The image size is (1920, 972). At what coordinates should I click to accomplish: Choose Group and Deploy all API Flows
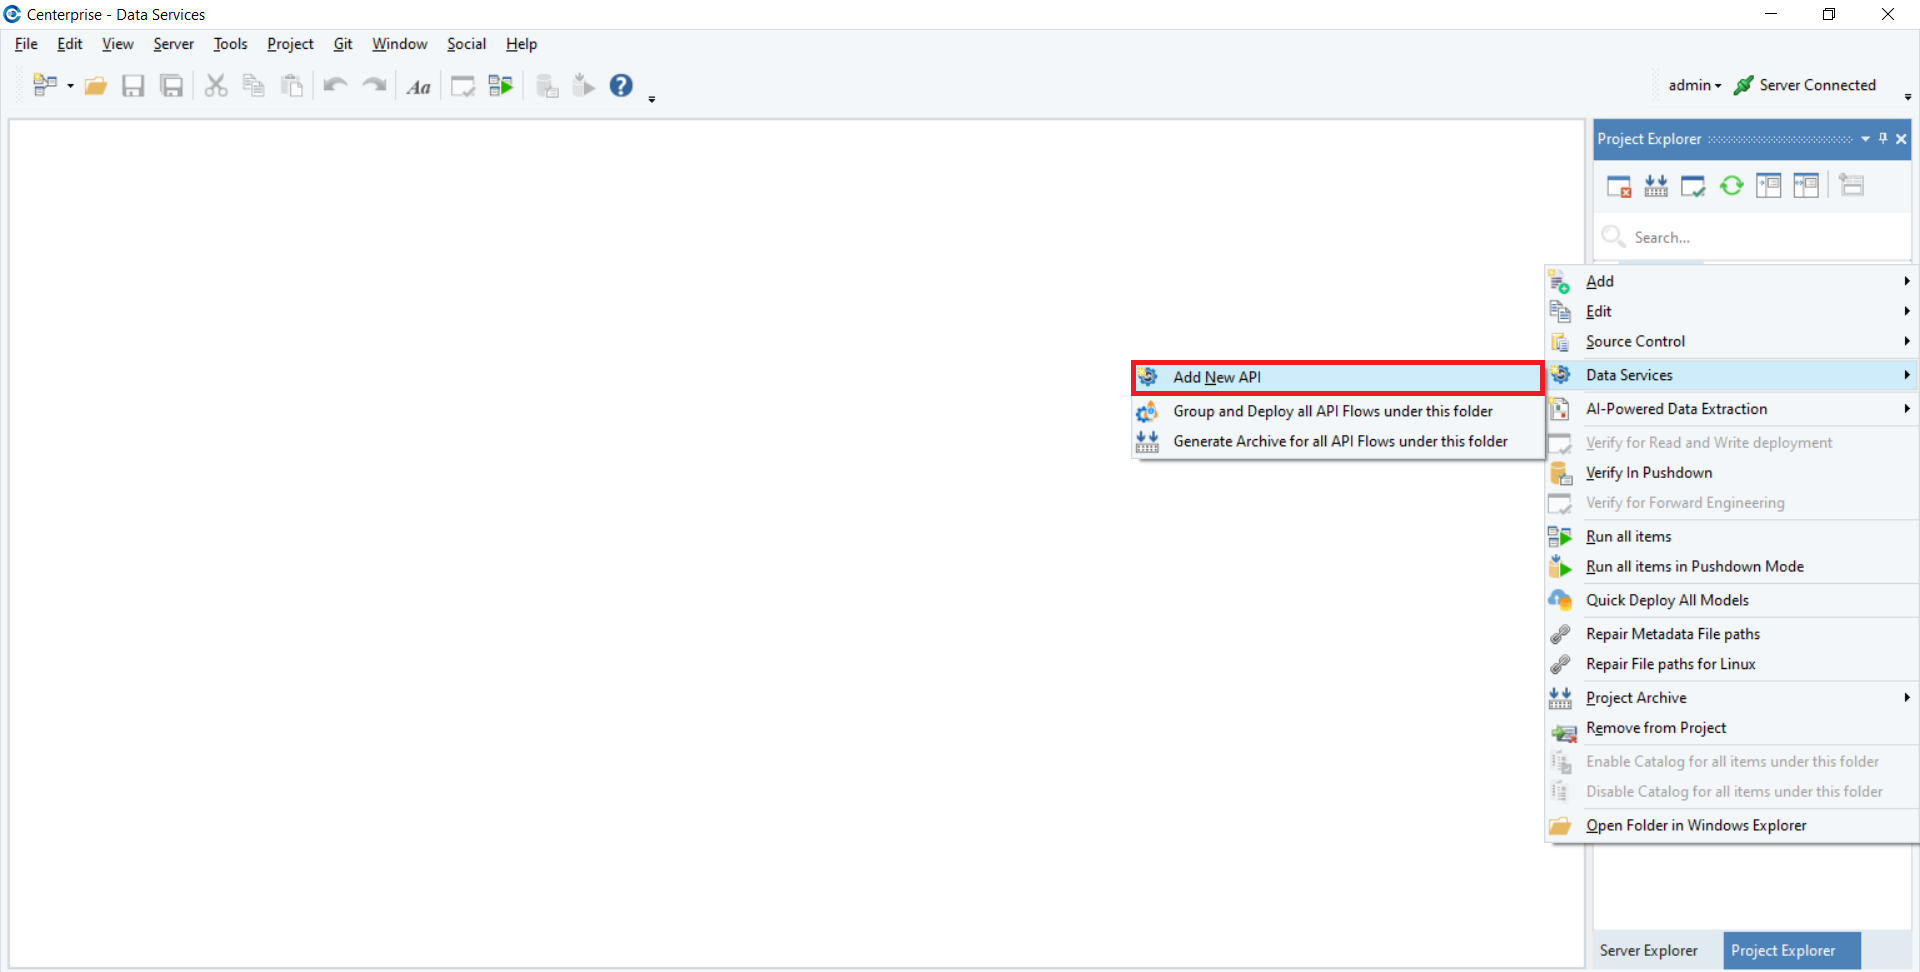[1338, 411]
